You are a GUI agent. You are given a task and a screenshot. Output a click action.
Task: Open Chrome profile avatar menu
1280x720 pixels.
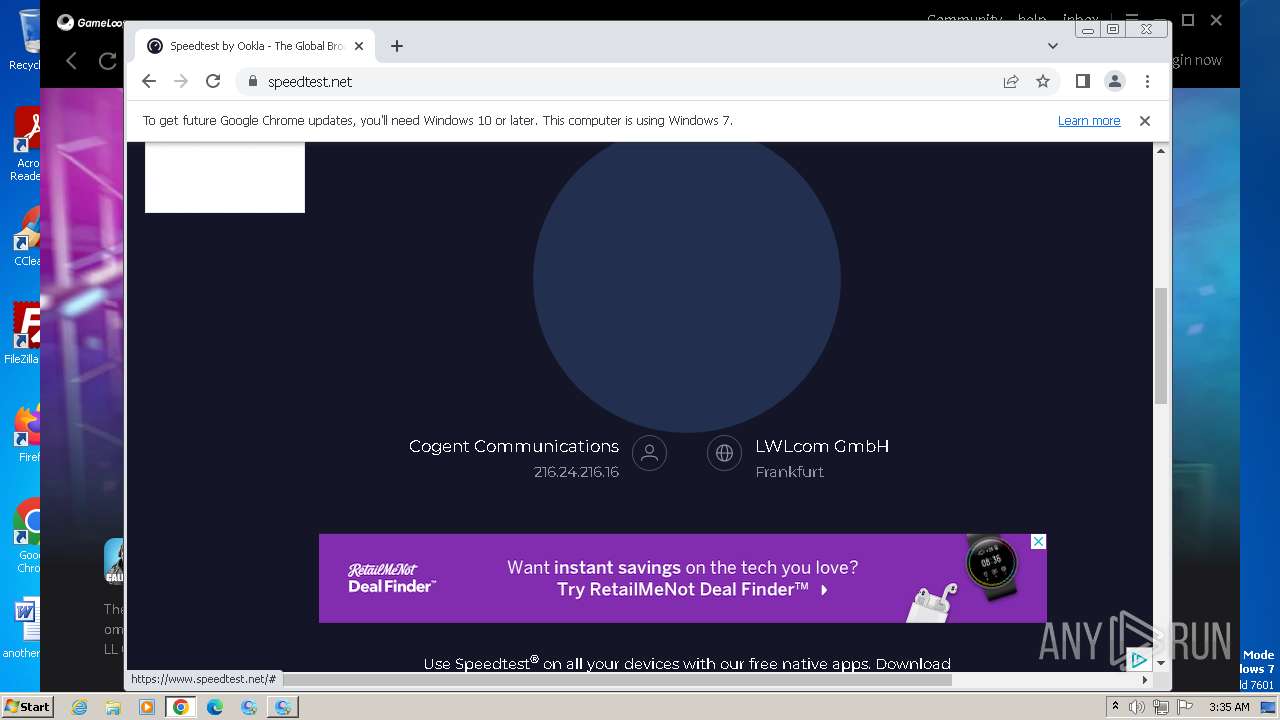point(1115,81)
